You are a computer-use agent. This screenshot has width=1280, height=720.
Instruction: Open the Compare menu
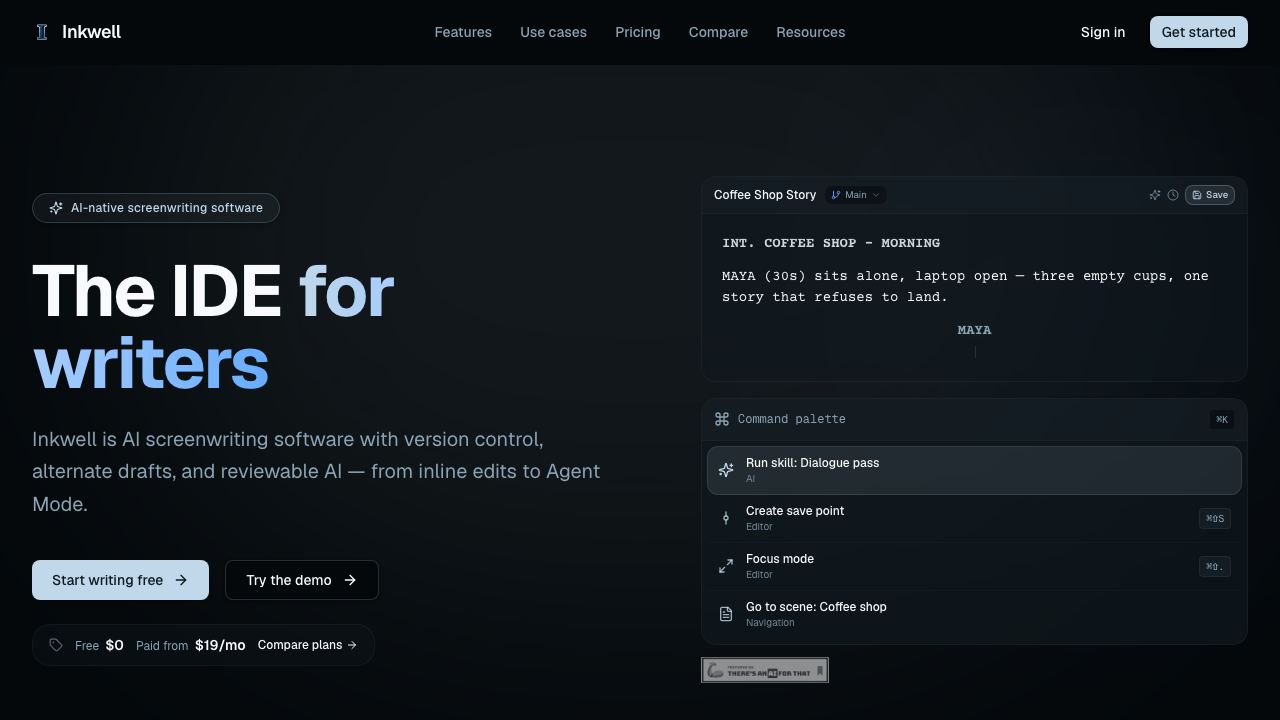718,32
